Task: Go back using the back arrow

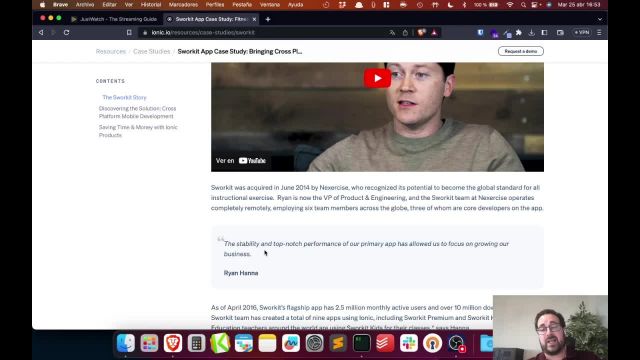Action: point(41,32)
